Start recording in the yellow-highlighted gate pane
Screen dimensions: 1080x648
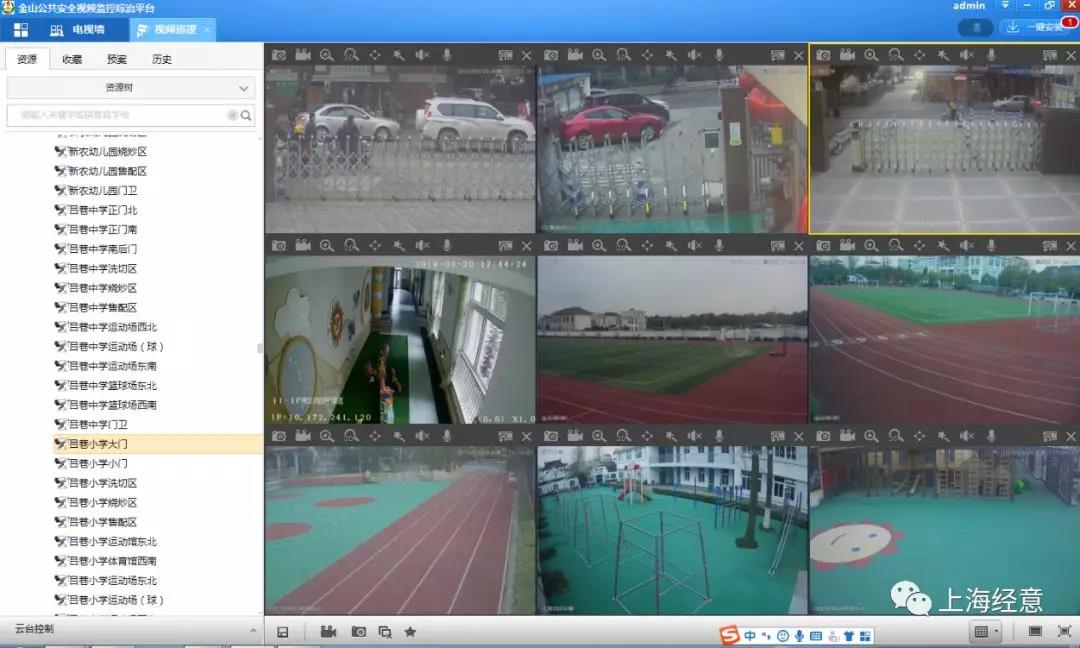coord(847,55)
